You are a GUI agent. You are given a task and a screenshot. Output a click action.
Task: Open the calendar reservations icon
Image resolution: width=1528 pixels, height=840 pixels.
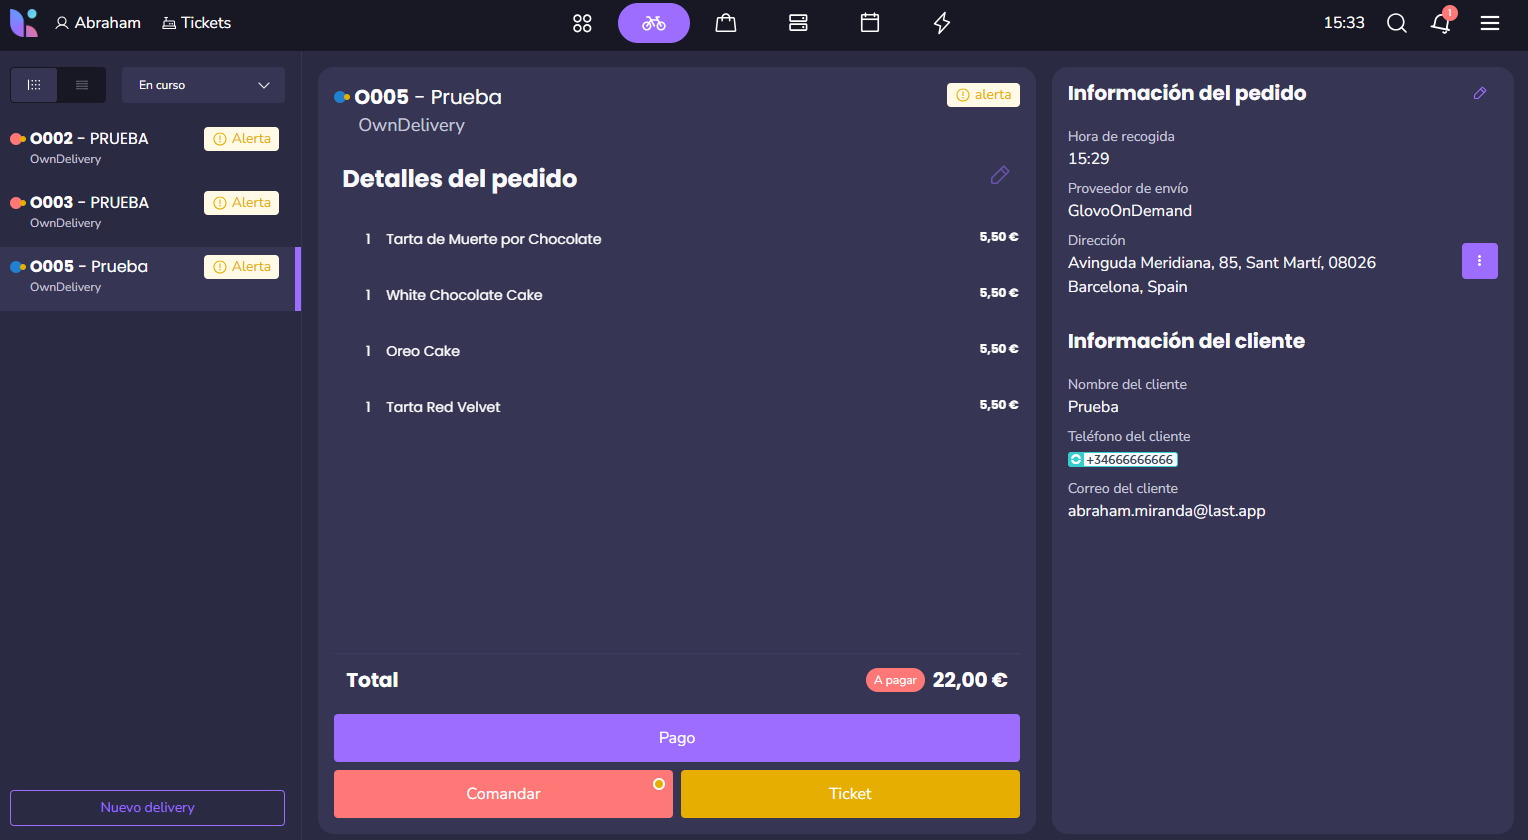(870, 23)
